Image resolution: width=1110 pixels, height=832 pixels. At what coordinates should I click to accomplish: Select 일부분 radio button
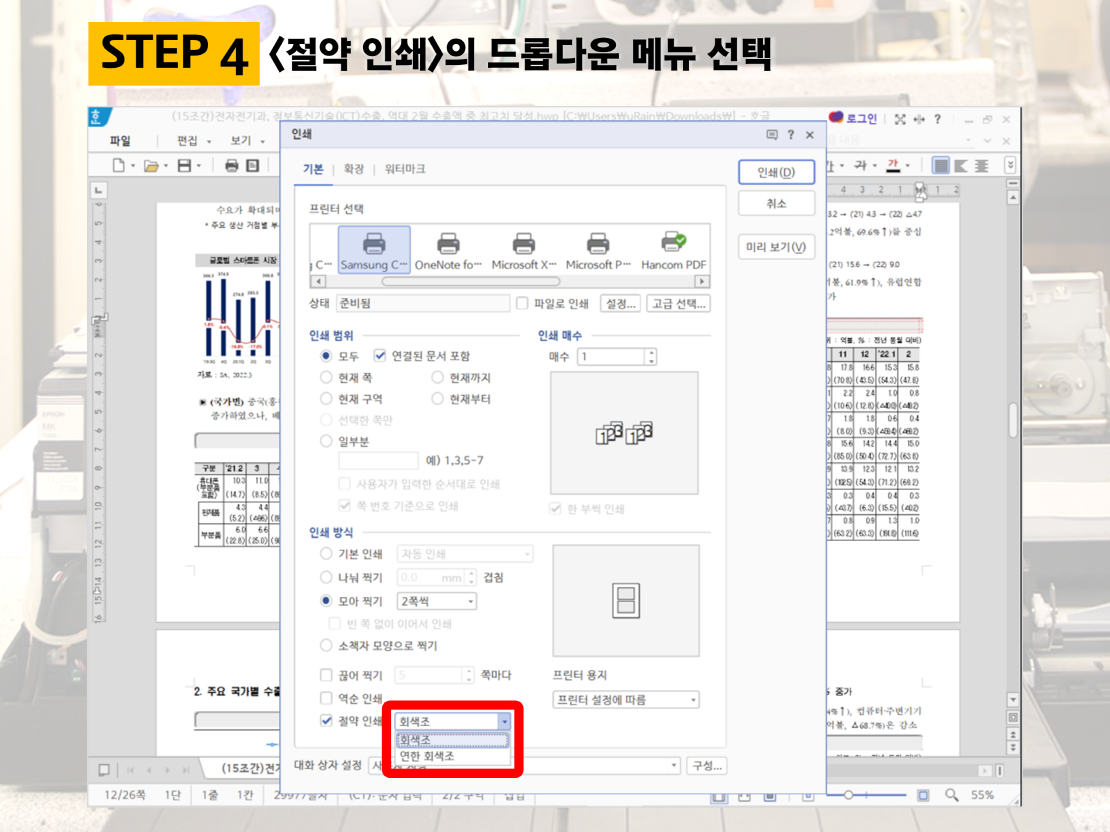[326, 441]
